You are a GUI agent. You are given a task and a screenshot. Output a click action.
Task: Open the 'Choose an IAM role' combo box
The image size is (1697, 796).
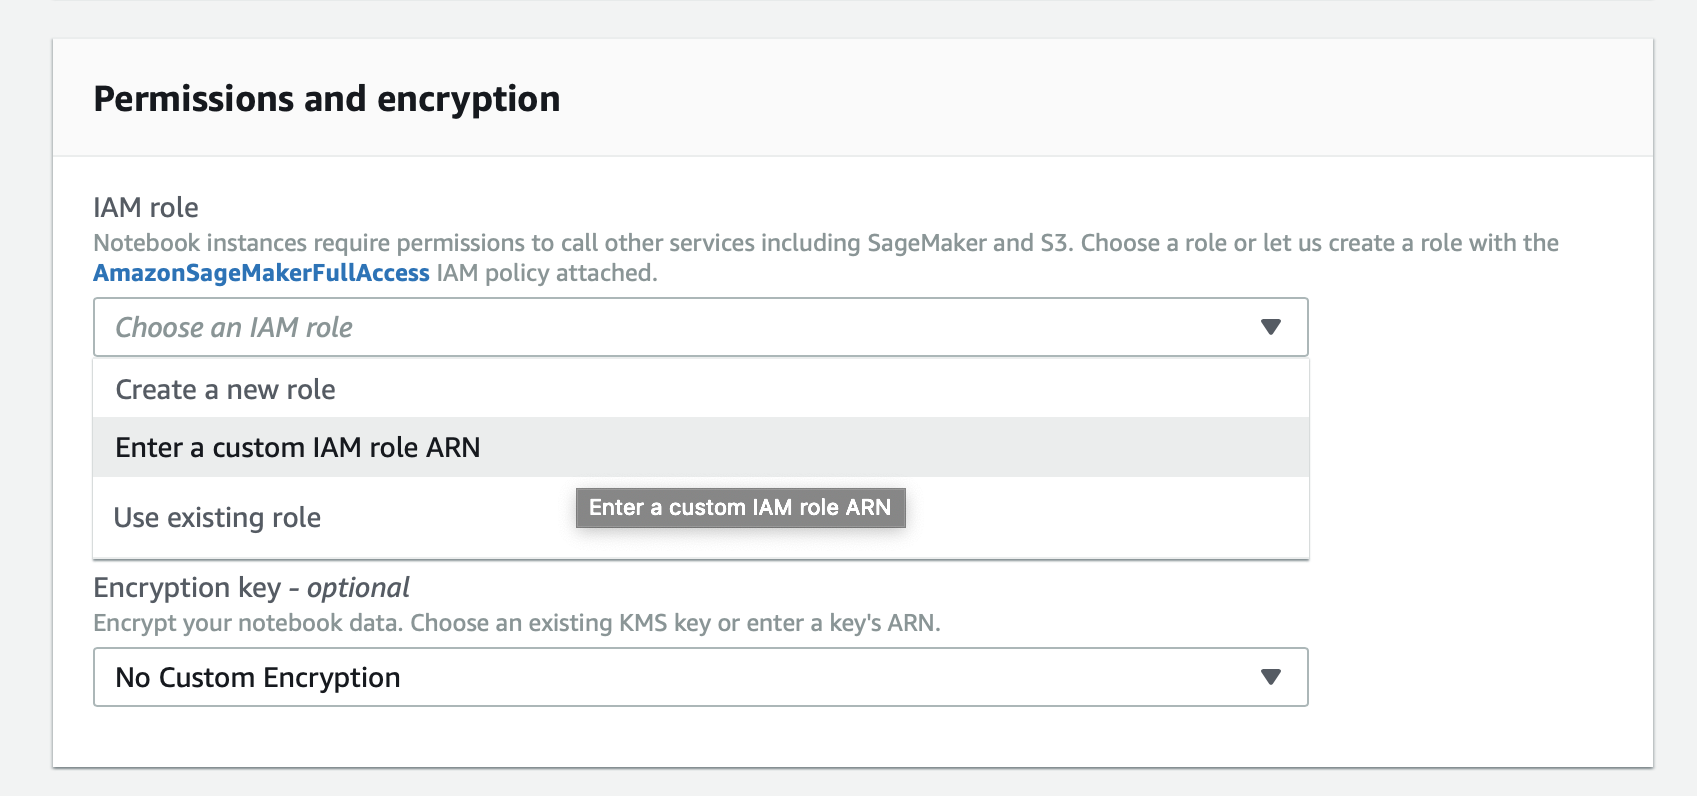[700, 327]
